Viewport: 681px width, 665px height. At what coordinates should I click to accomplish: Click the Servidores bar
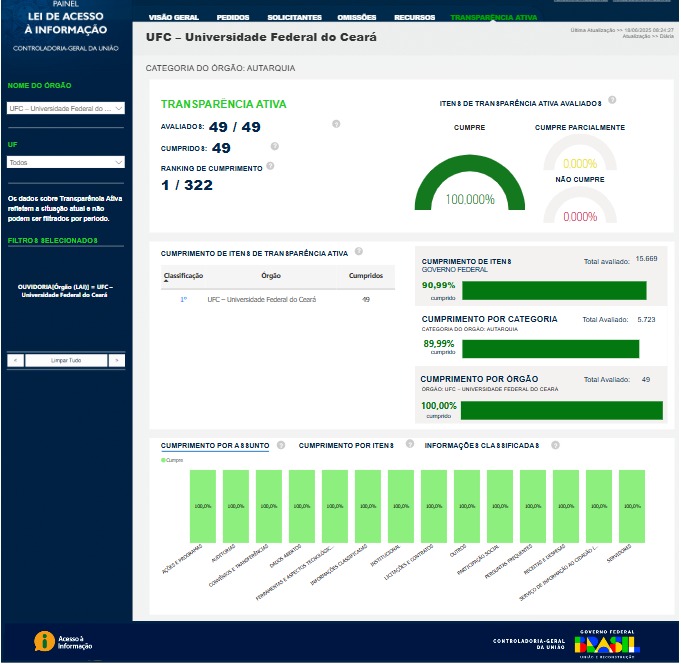click(632, 506)
